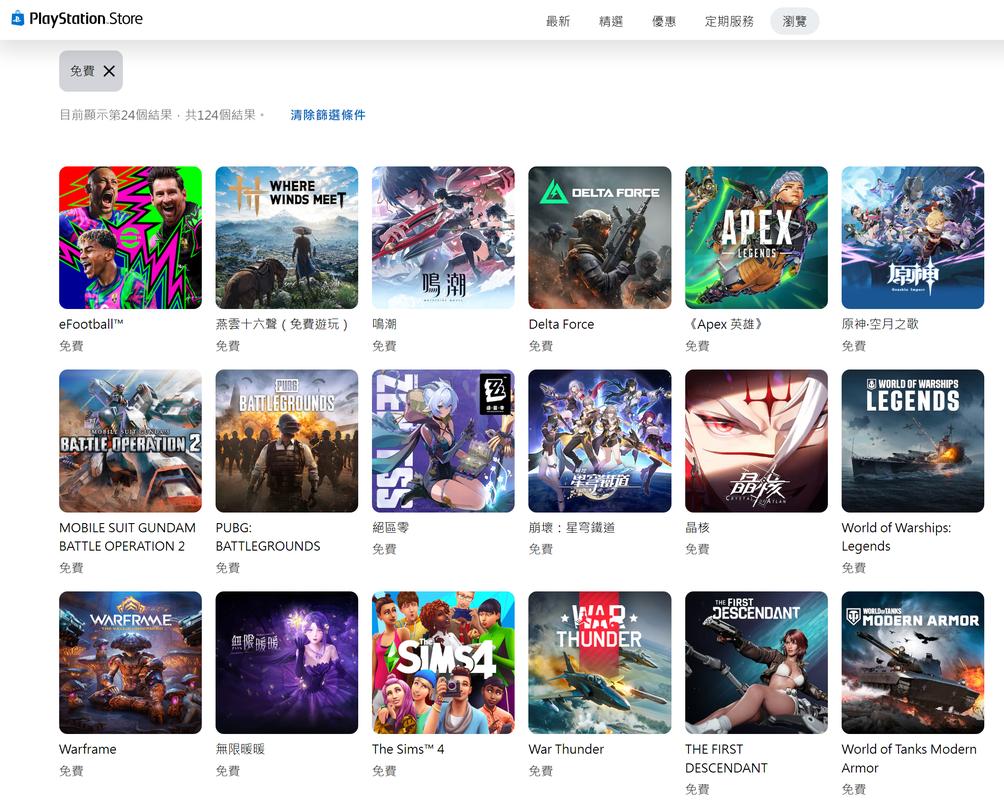Open the Warframe cover art
This screenshot has height=800, width=1004.
point(130,662)
